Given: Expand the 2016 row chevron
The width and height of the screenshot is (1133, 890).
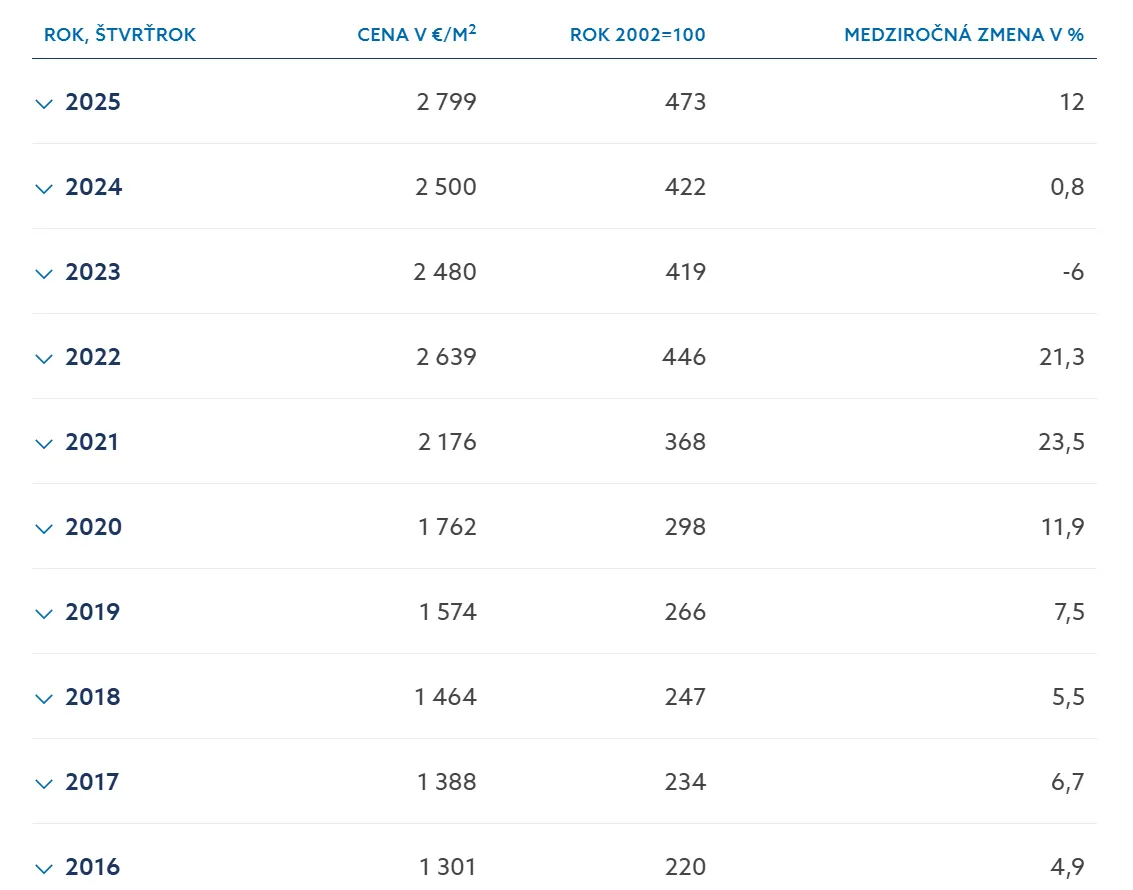Looking at the screenshot, I should click(x=43, y=868).
